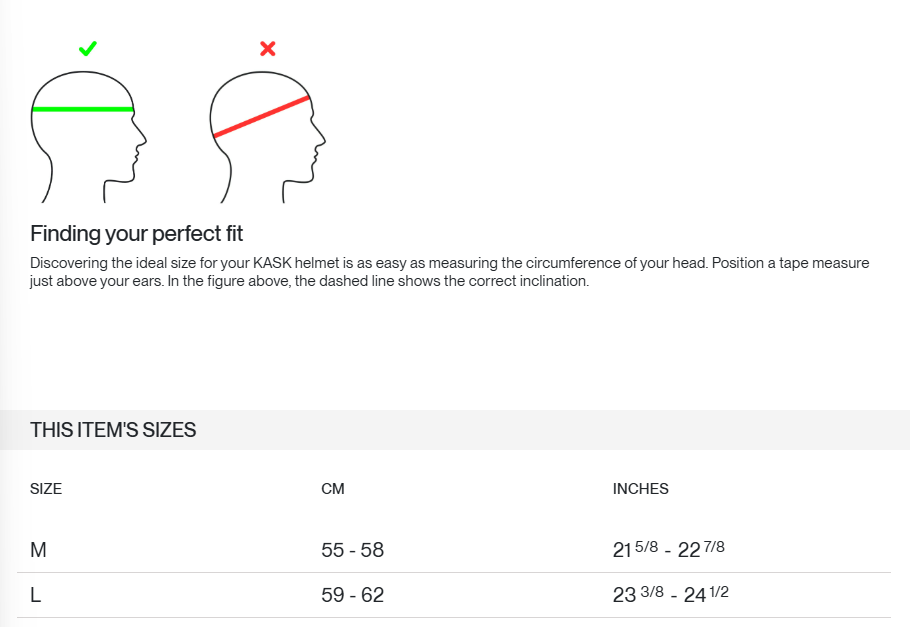Click the SIZE column header

click(x=46, y=489)
